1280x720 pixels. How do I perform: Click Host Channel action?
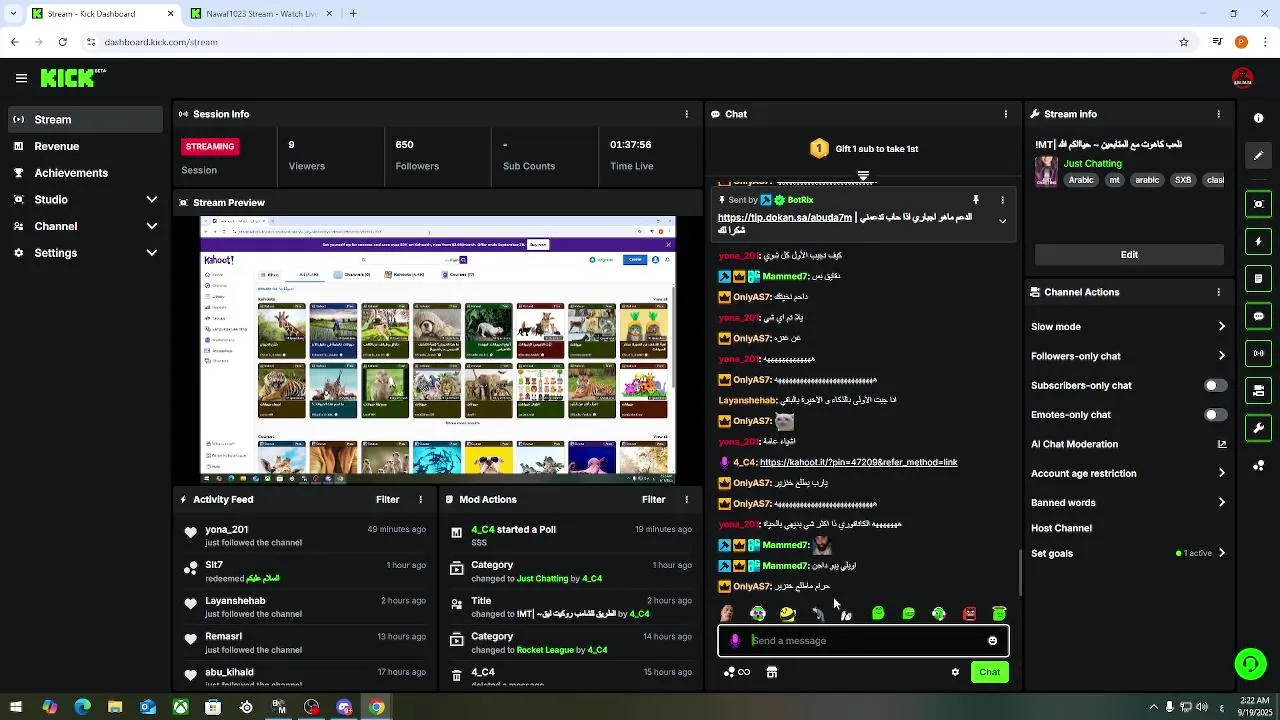1061,528
